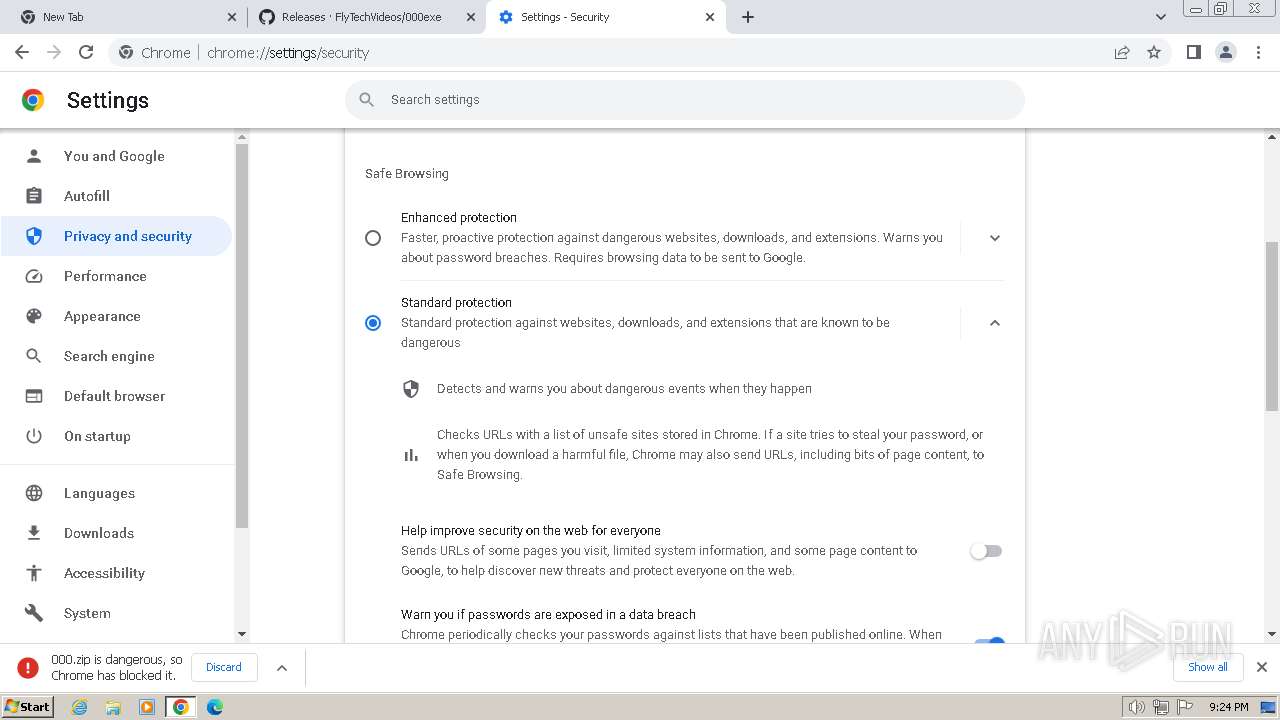Expand Enhanced protection details chevron
Image resolution: width=1280 pixels, height=720 pixels.
994,238
